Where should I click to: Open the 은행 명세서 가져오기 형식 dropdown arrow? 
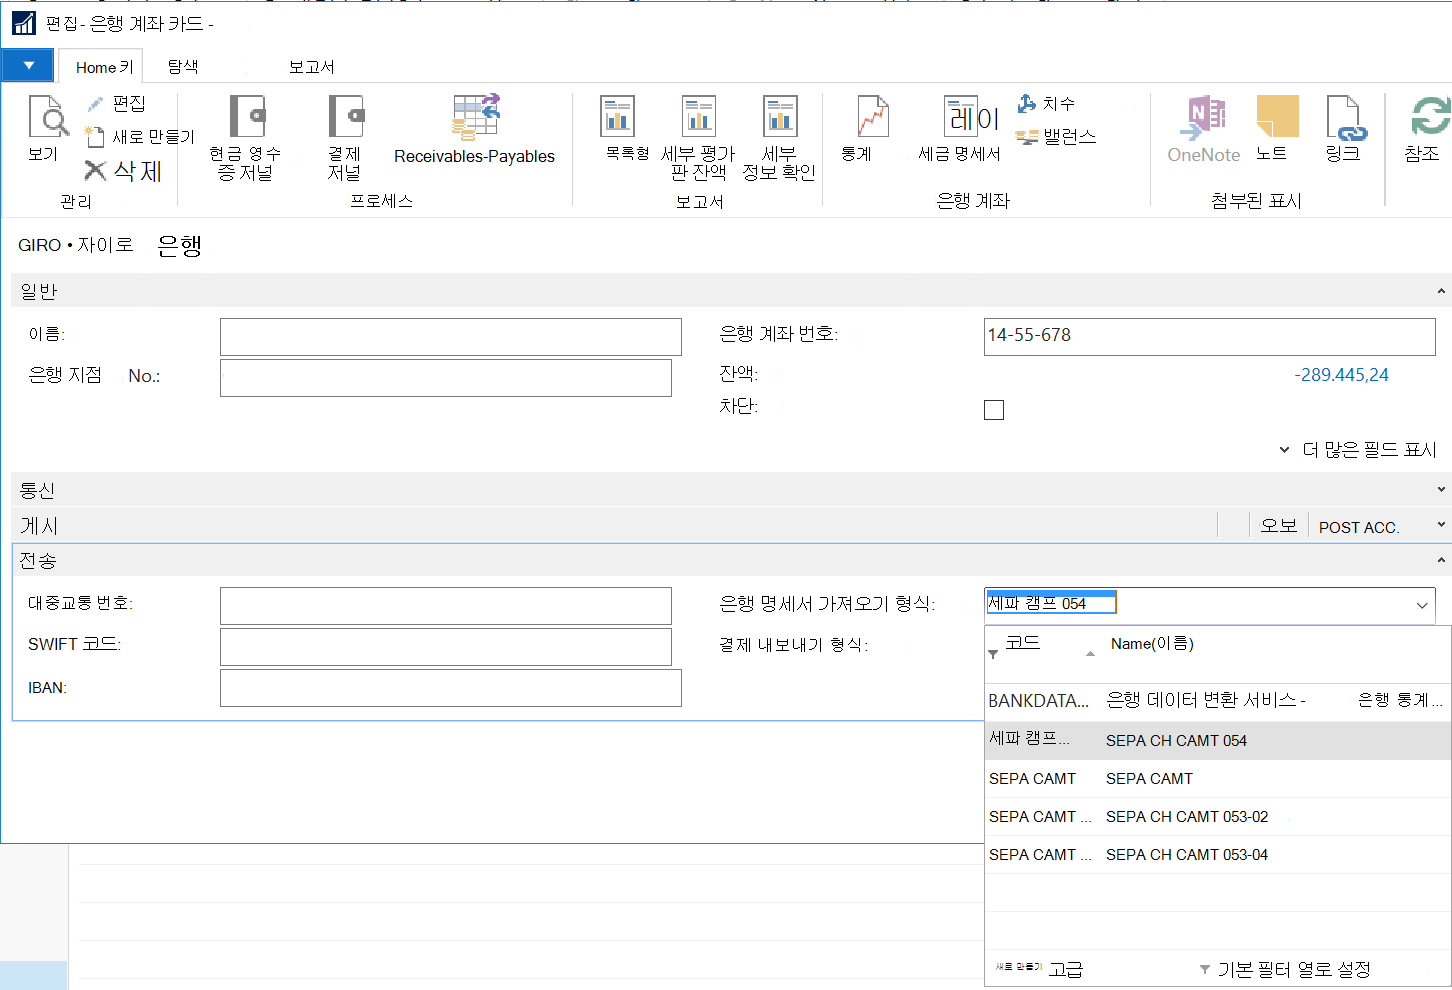coord(1422,605)
